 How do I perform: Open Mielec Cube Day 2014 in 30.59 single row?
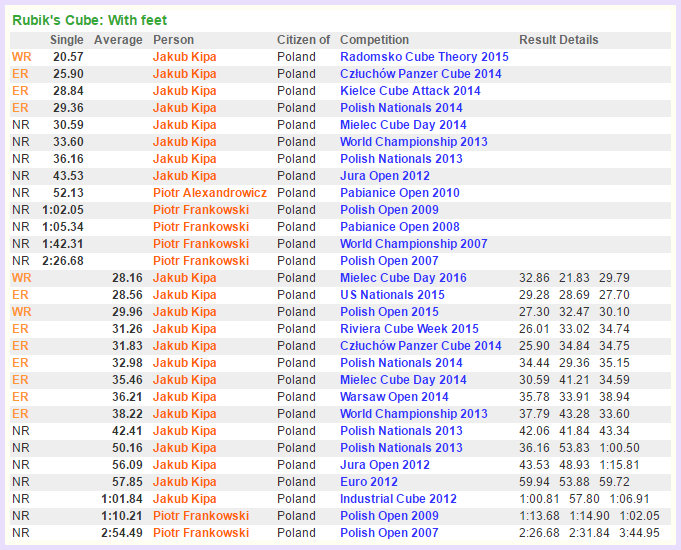pyautogui.click(x=403, y=125)
